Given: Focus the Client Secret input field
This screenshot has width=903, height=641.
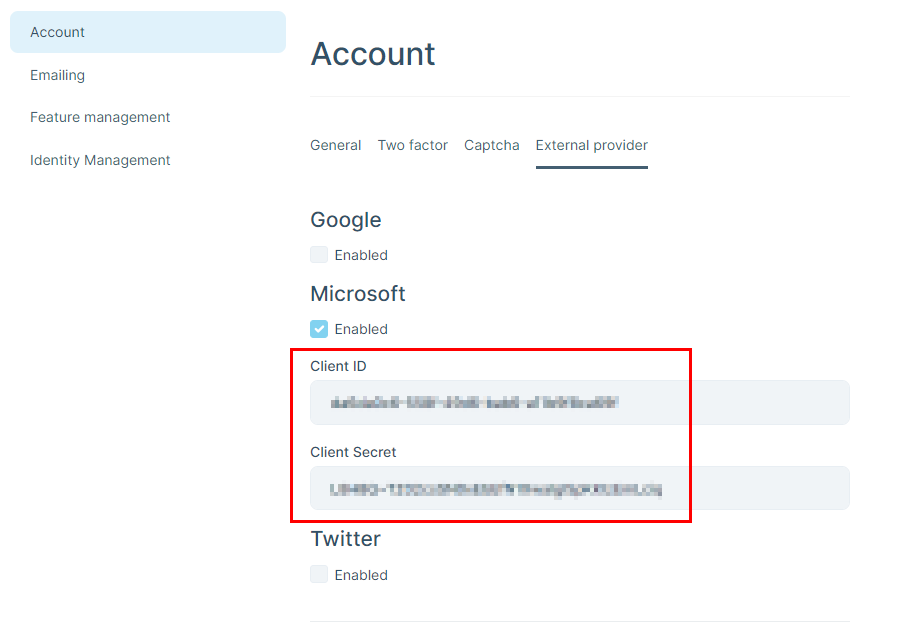Looking at the screenshot, I should click(579, 489).
